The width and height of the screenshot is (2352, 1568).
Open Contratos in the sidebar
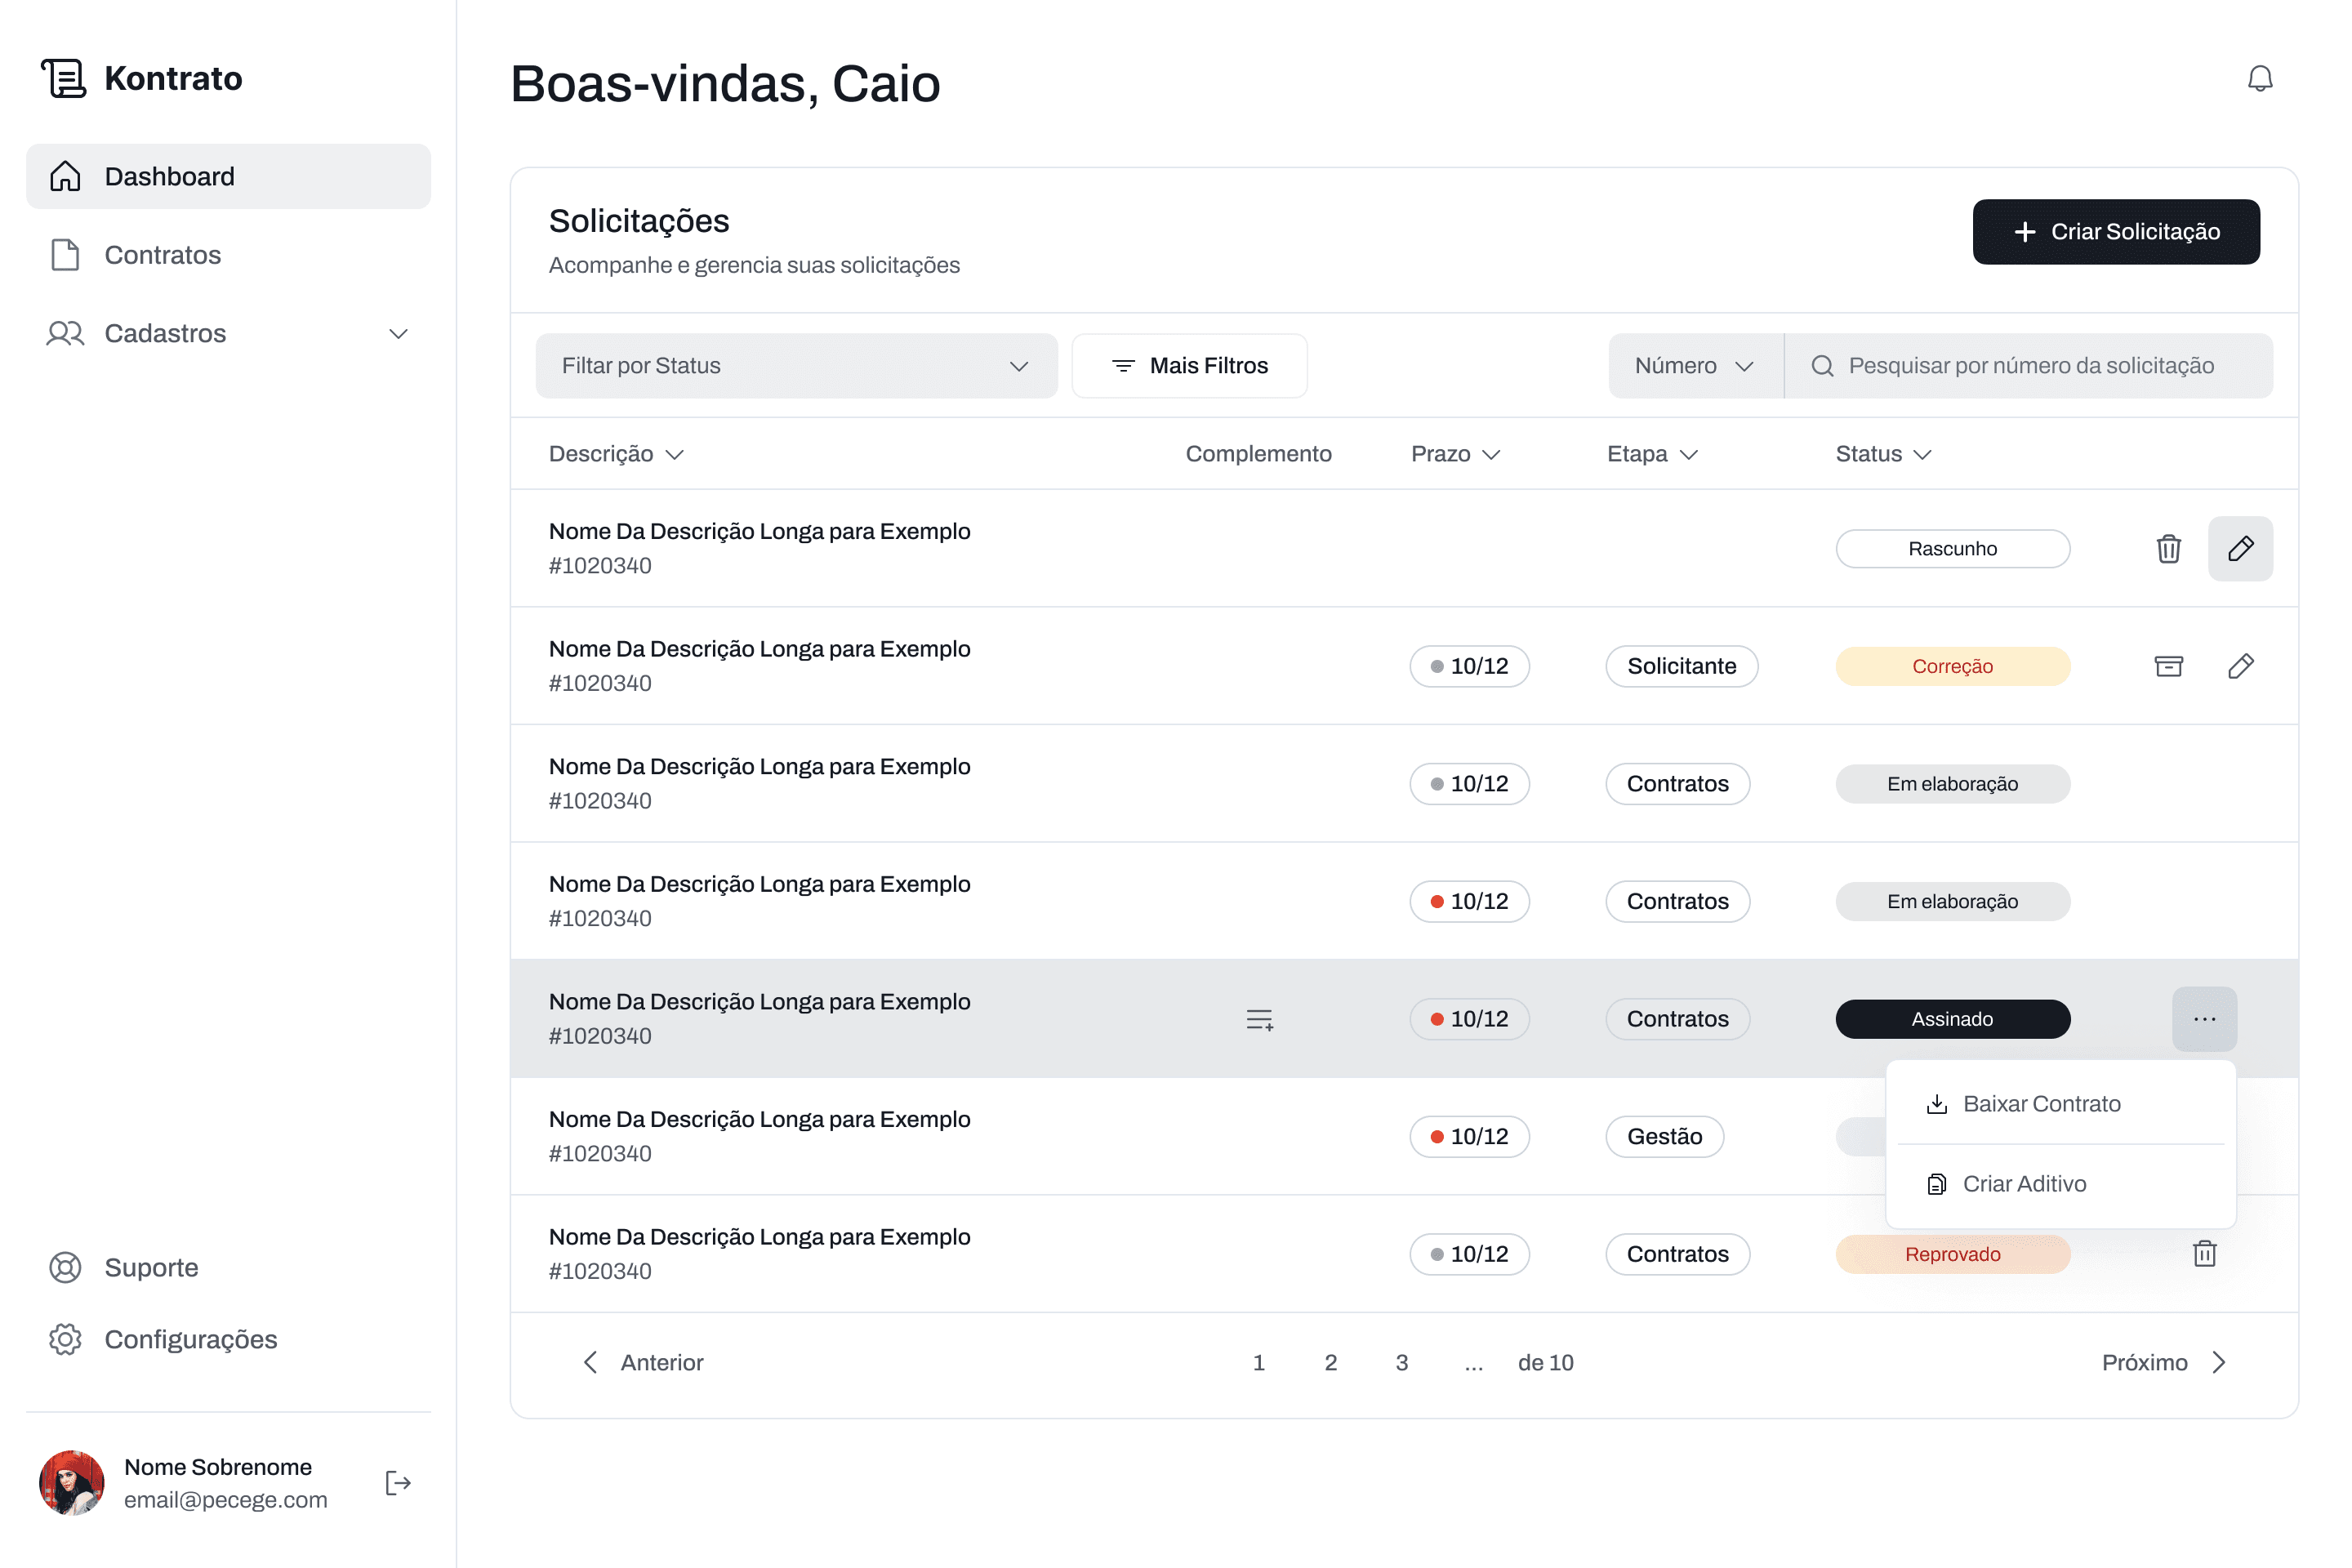(x=163, y=255)
